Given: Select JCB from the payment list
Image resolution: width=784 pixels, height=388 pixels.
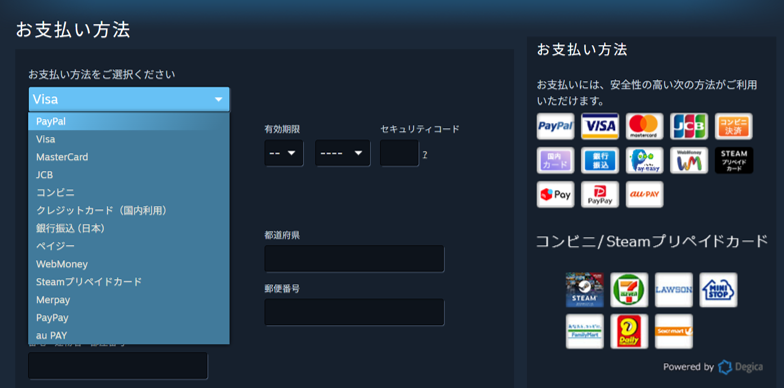Looking at the screenshot, I should click(x=129, y=175).
